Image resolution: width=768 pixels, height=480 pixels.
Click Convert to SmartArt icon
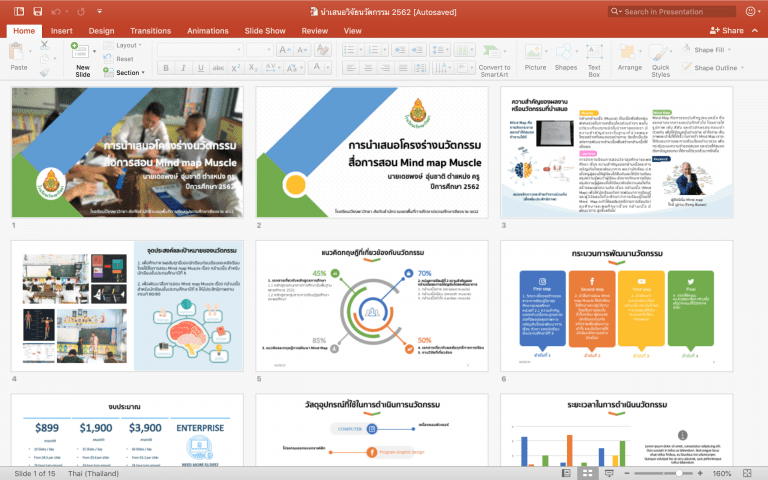click(491, 51)
